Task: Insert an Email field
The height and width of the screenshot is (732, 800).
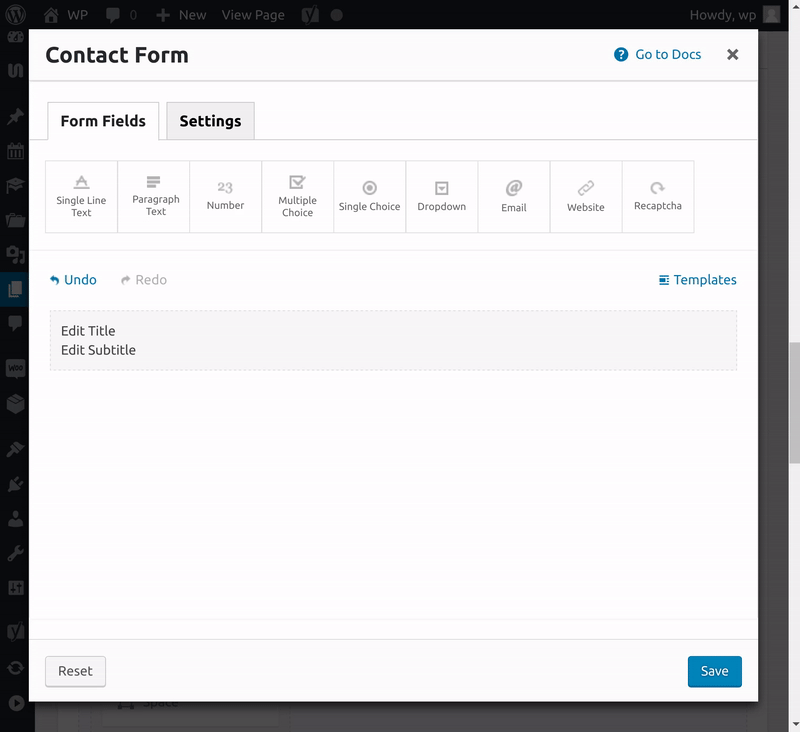Action: pos(514,197)
